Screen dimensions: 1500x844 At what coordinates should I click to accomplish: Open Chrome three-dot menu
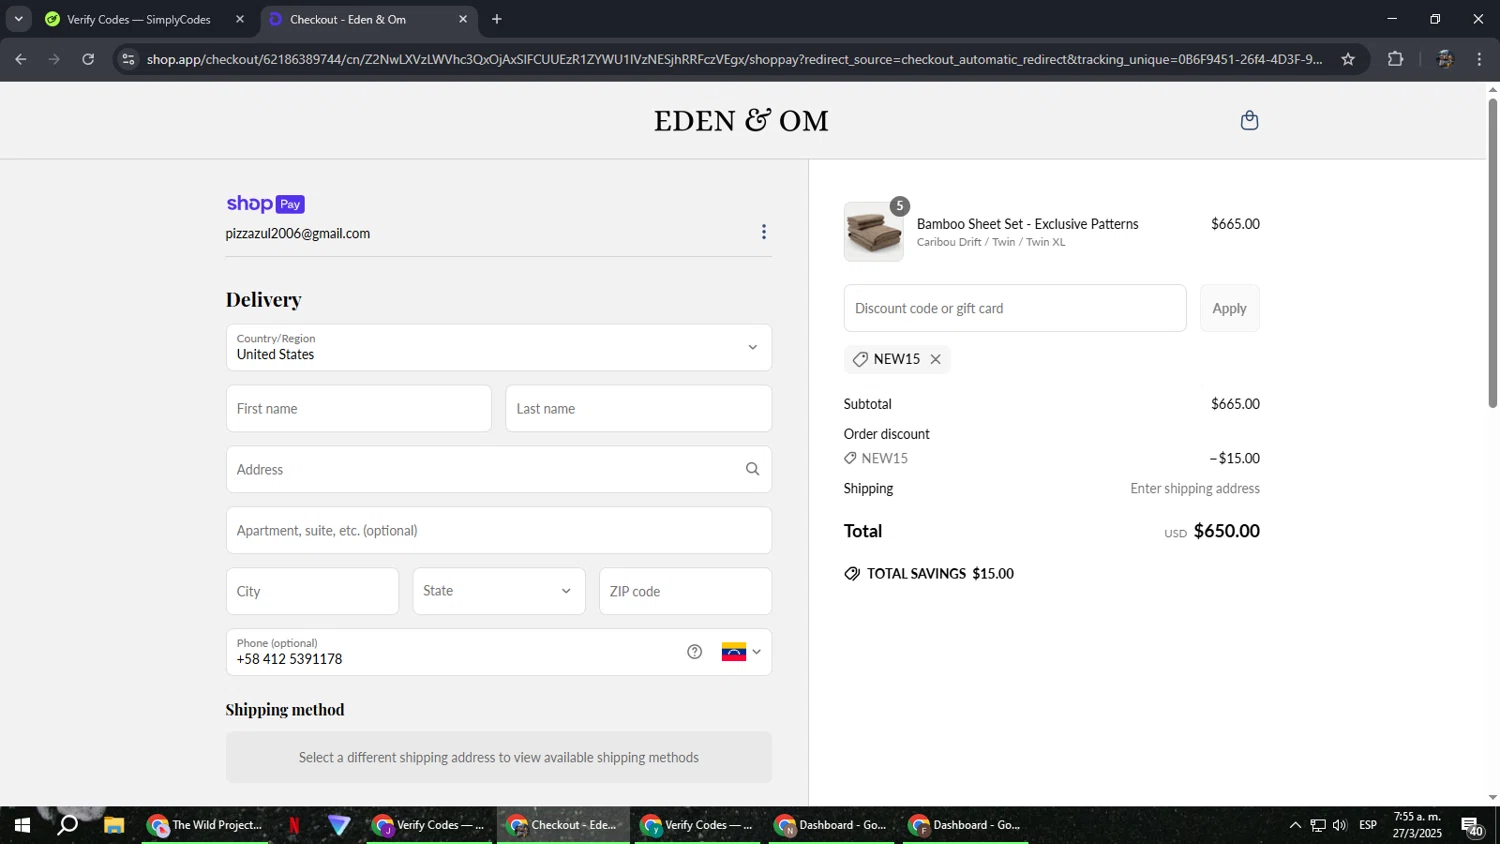tap(1480, 59)
